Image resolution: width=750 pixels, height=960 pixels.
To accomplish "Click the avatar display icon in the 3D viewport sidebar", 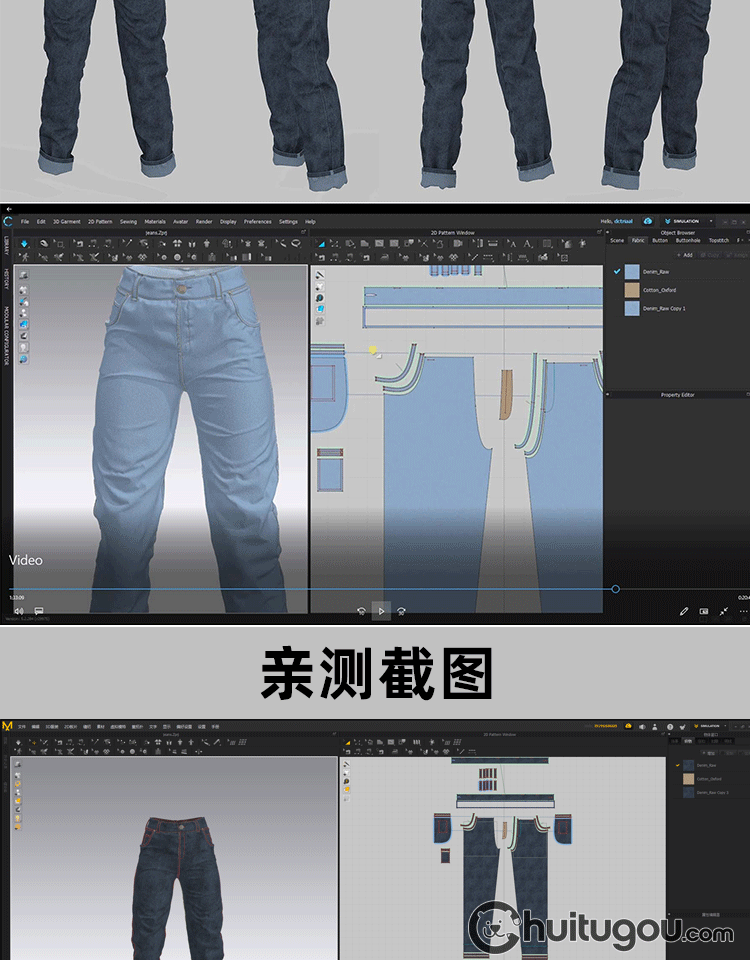I will point(23,313).
